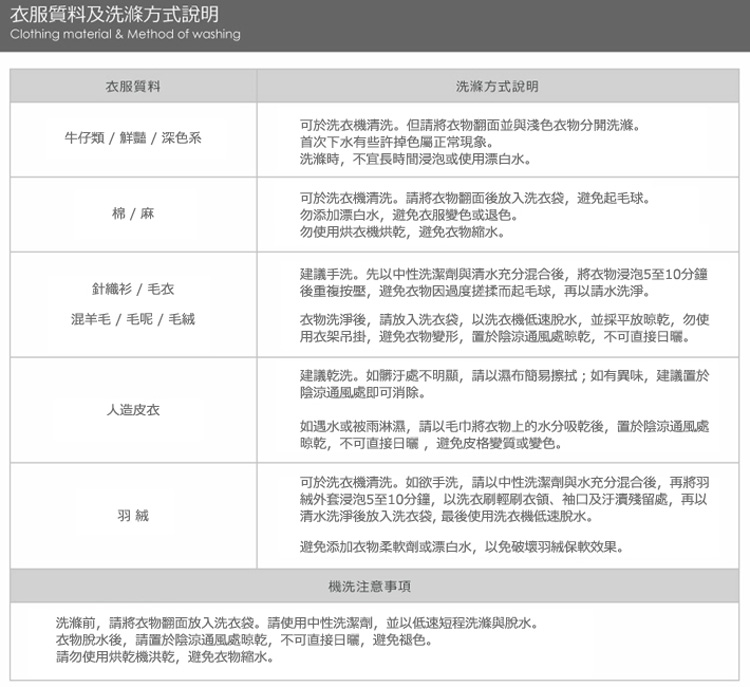Click the line about 不宜長時間浸泡或使用漂白水
Viewport: 750px width, 687px height.
click(x=415, y=159)
